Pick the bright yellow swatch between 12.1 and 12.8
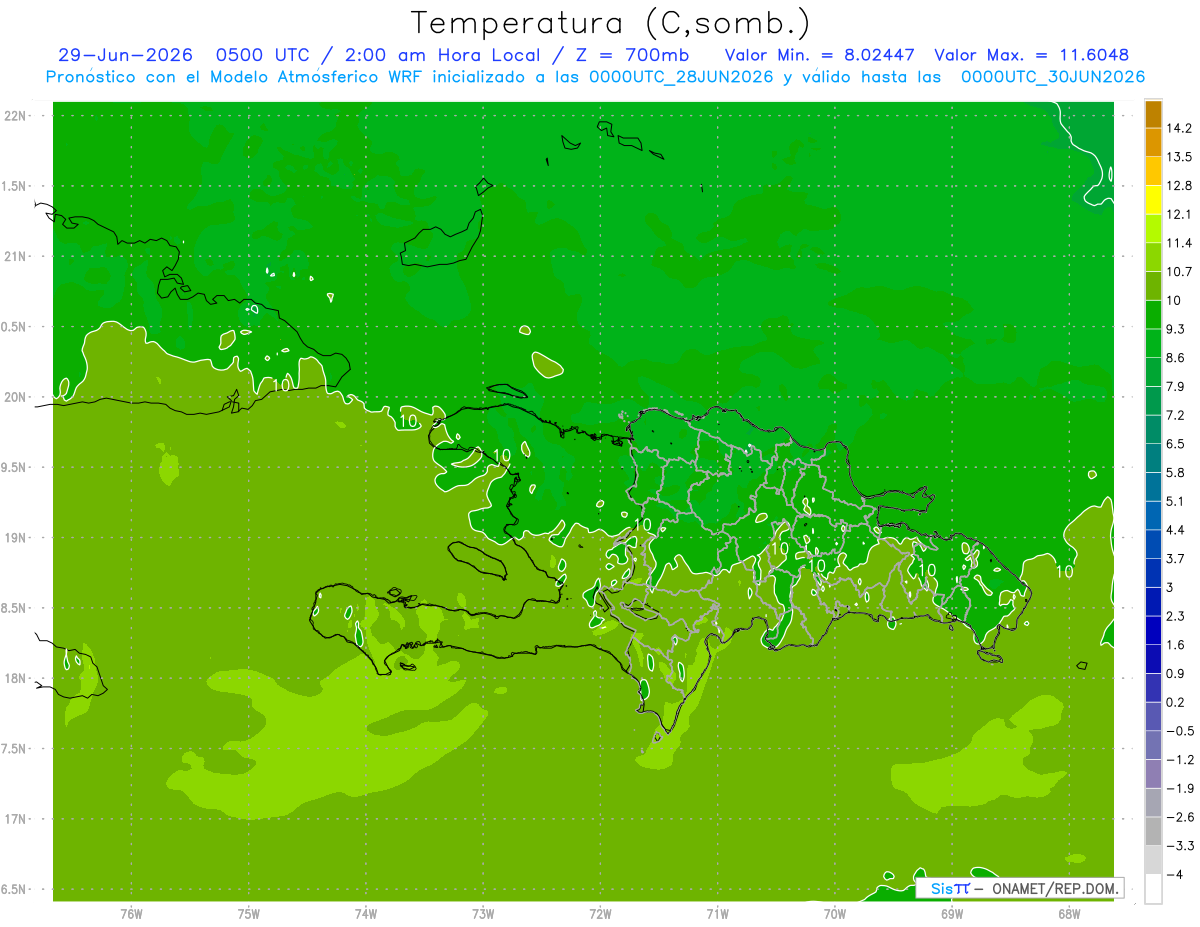1200x927 pixels. [1153, 200]
